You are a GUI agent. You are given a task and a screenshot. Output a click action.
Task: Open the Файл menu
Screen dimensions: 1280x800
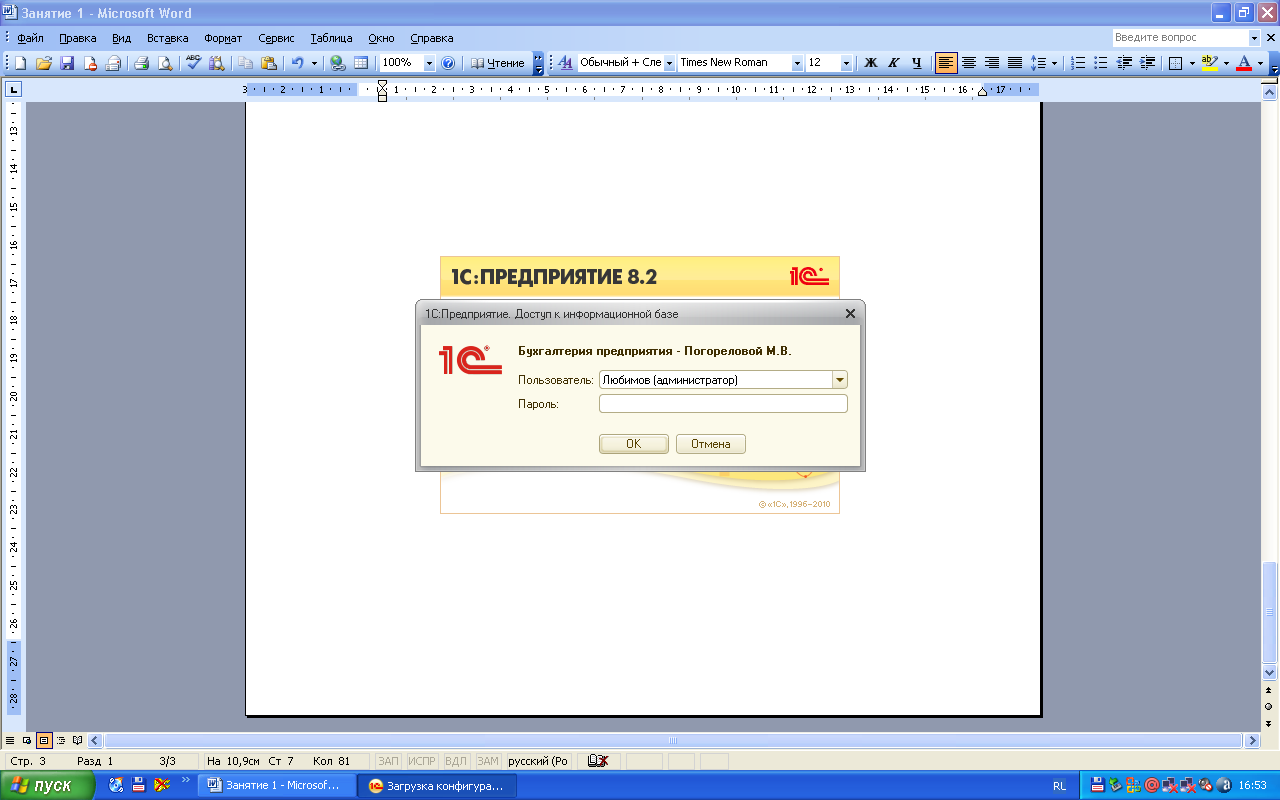30,38
